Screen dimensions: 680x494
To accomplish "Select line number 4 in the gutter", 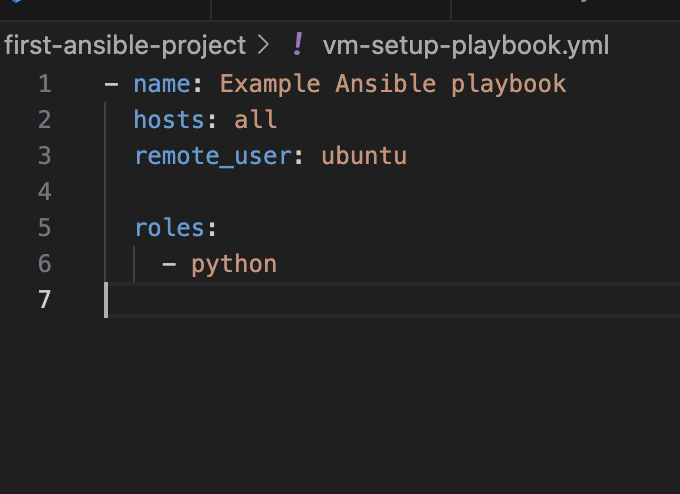I will [45, 192].
